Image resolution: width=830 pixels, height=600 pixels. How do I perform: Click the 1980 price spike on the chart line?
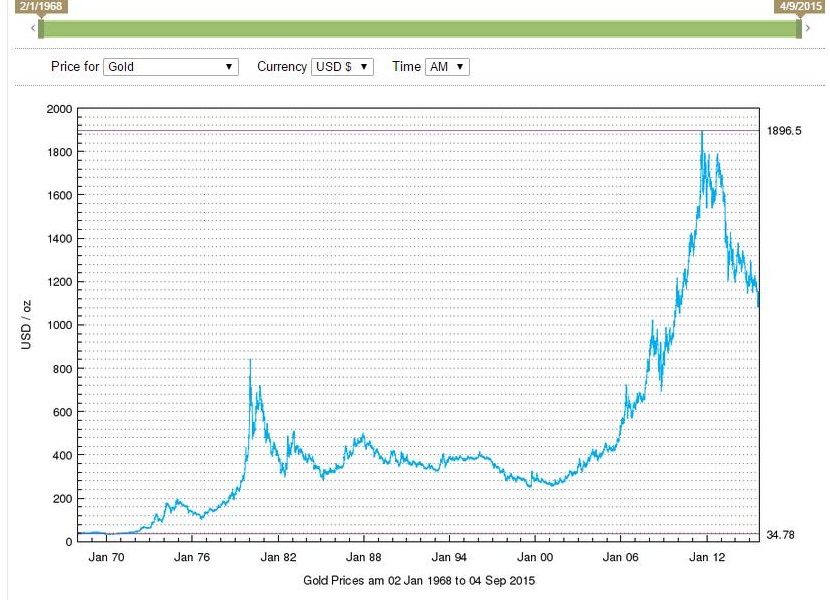(x=250, y=360)
